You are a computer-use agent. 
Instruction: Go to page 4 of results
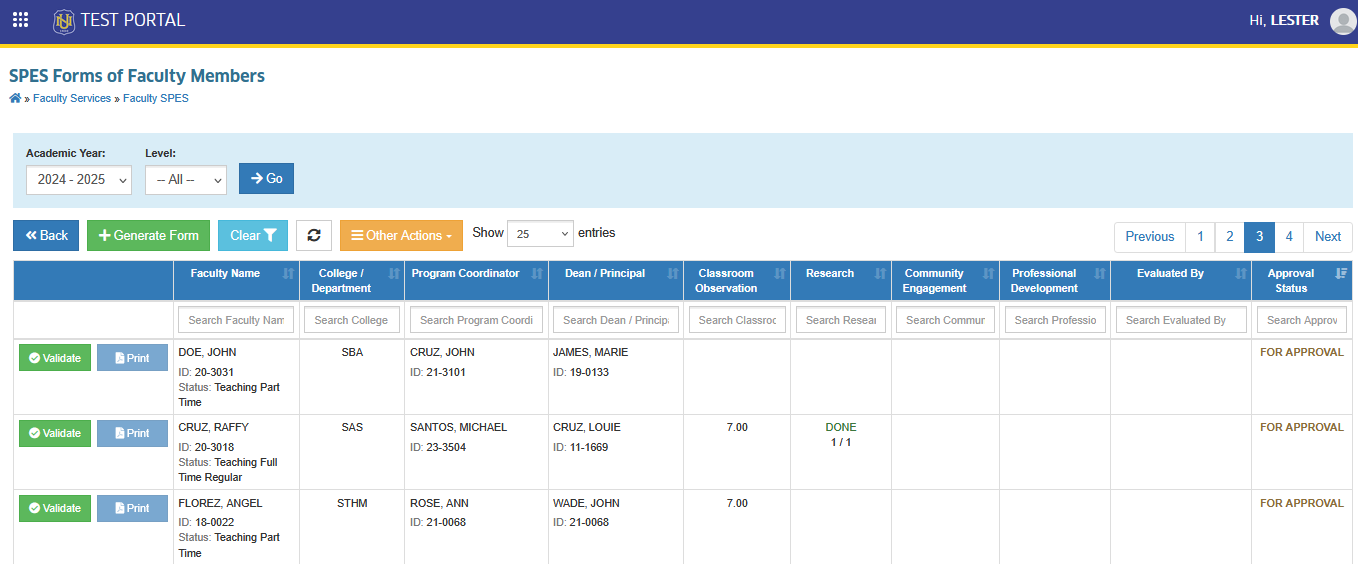(x=1289, y=237)
